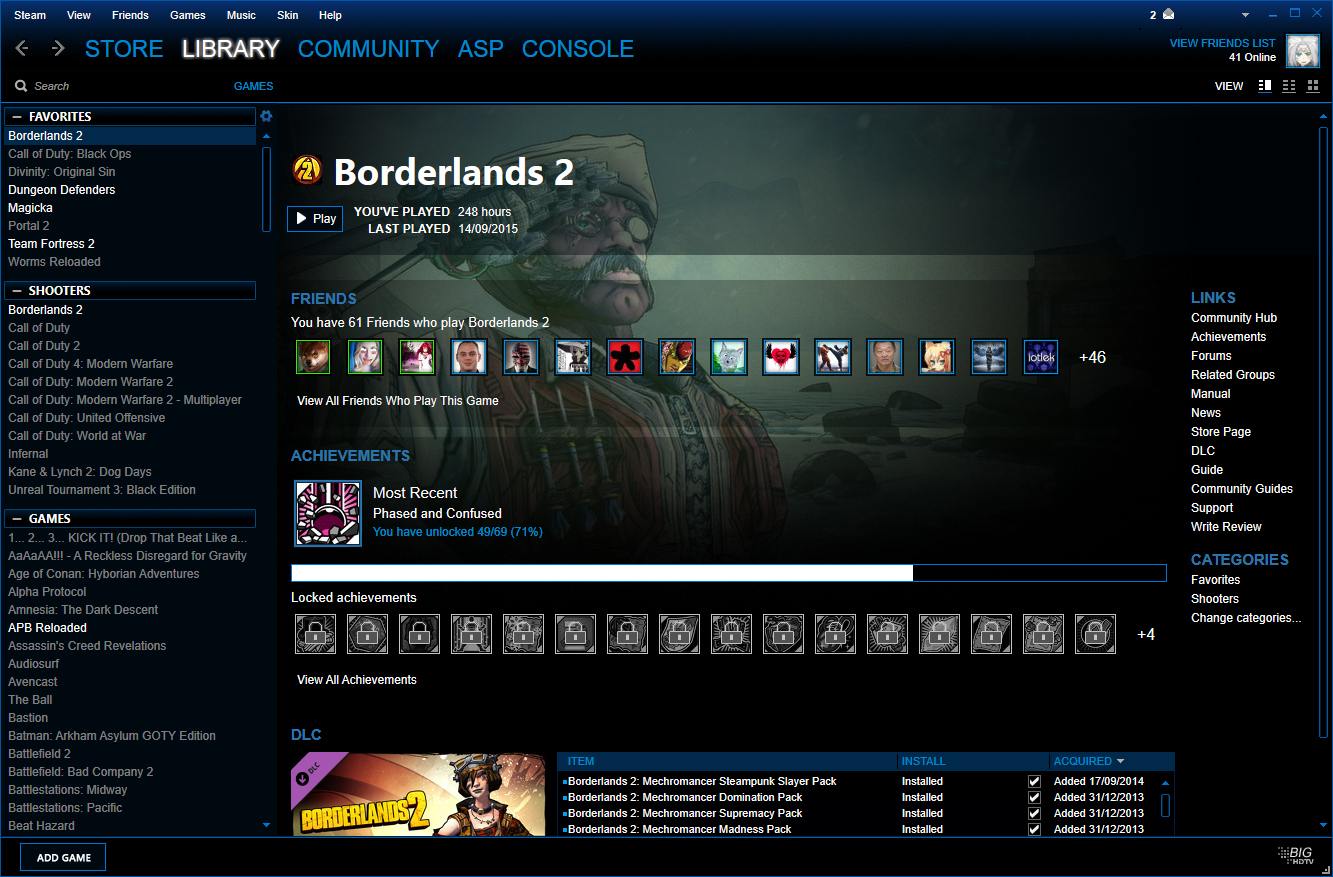Open the flag-painted mask friend avatar
The height and width of the screenshot is (877, 1333).
point(521,357)
